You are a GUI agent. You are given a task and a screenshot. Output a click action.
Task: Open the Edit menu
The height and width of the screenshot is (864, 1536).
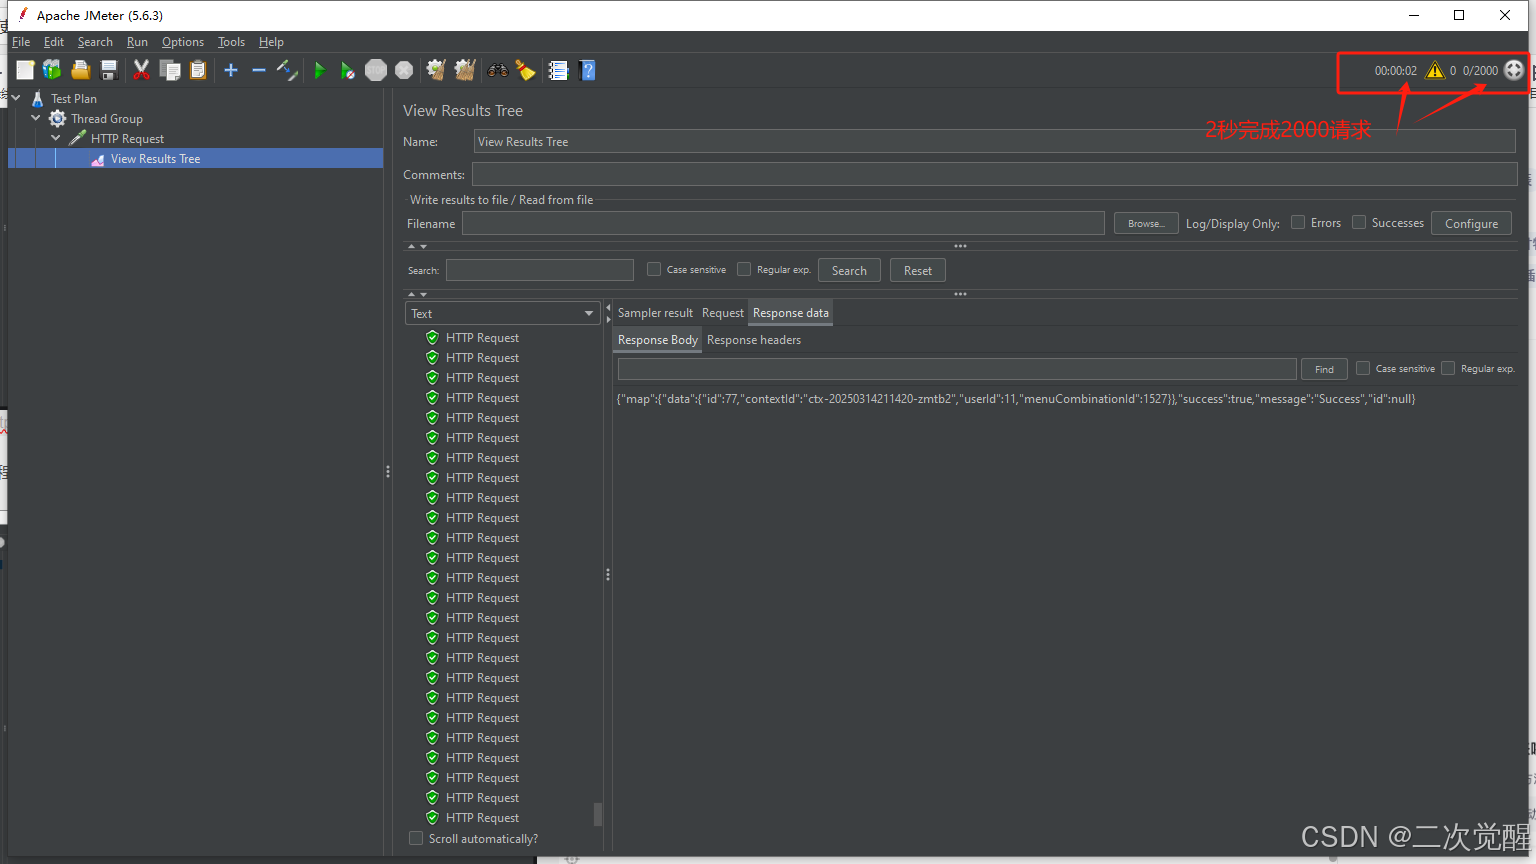click(54, 42)
